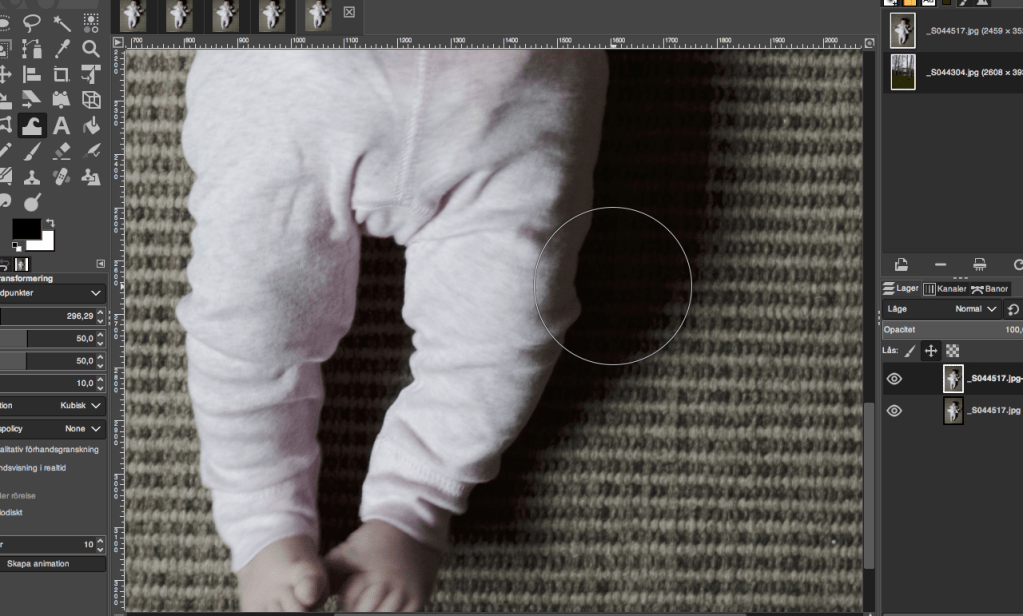The image size is (1023, 616).
Task: Select the Warp Transform tool
Action: pyautogui.click(x=32, y=126)
